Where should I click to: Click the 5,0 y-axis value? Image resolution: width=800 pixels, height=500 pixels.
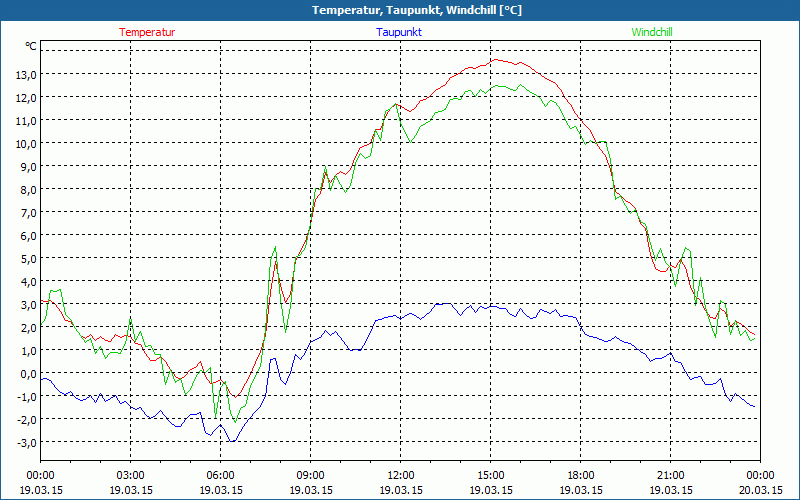(29, 259)
